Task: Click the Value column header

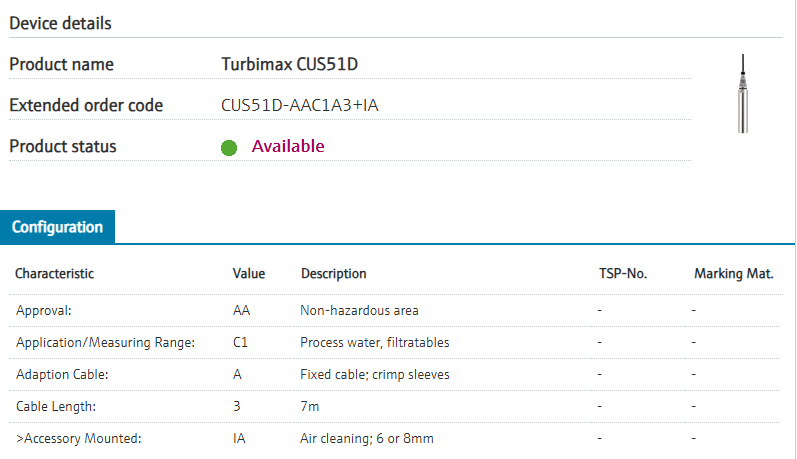Action: (249, 273)
